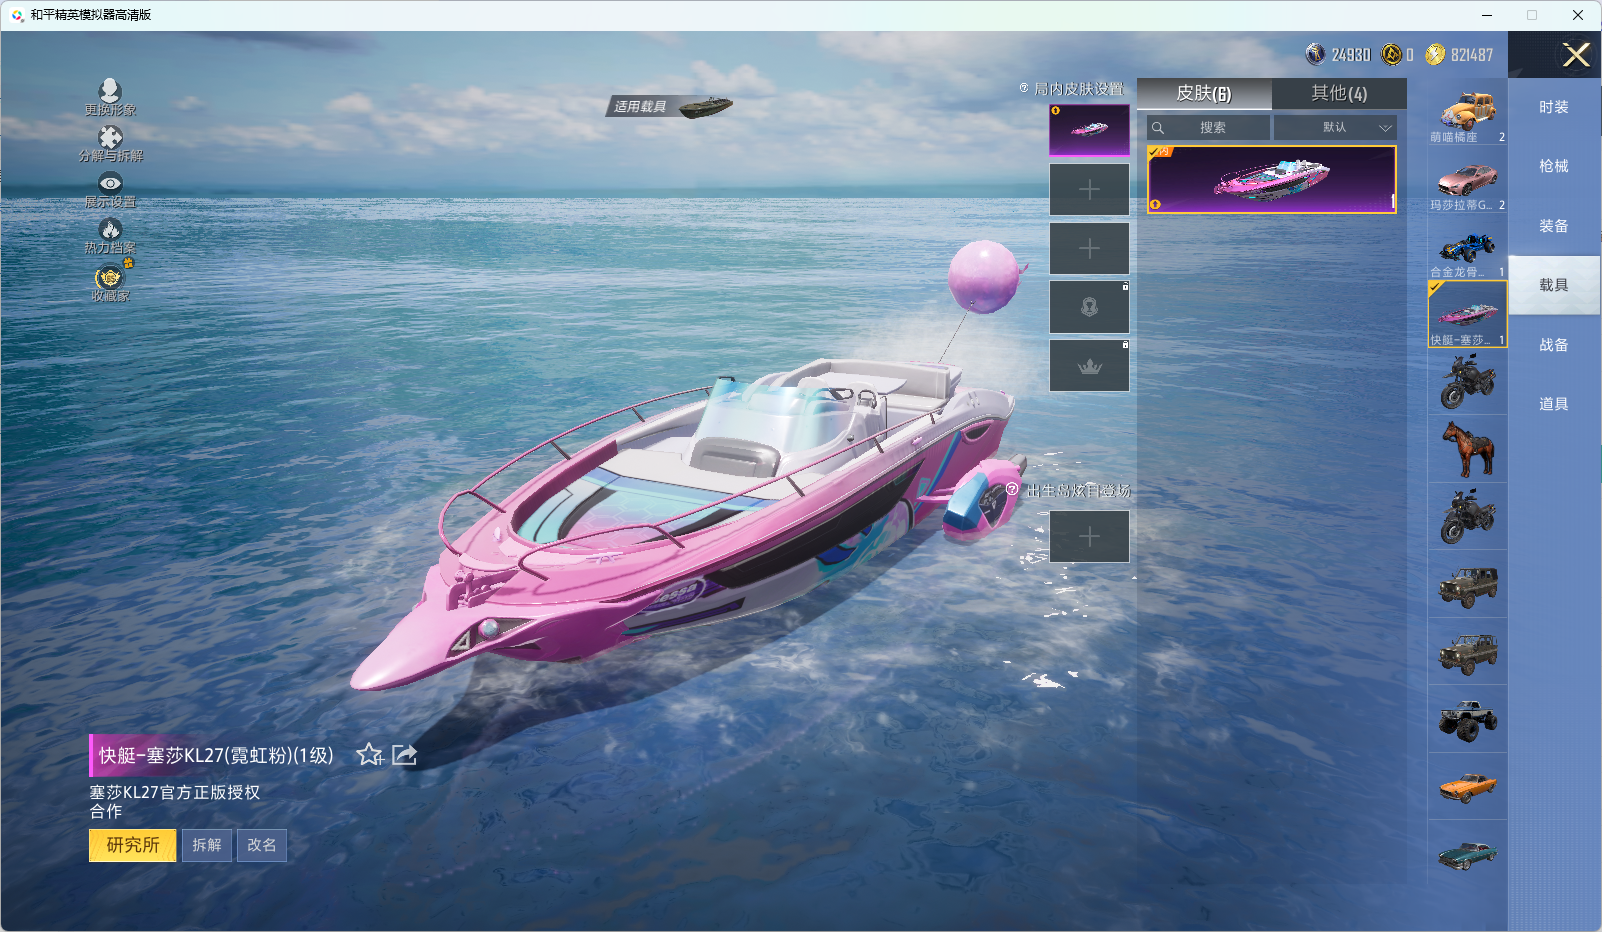Click the search magnifier icon

(1158, 128)
